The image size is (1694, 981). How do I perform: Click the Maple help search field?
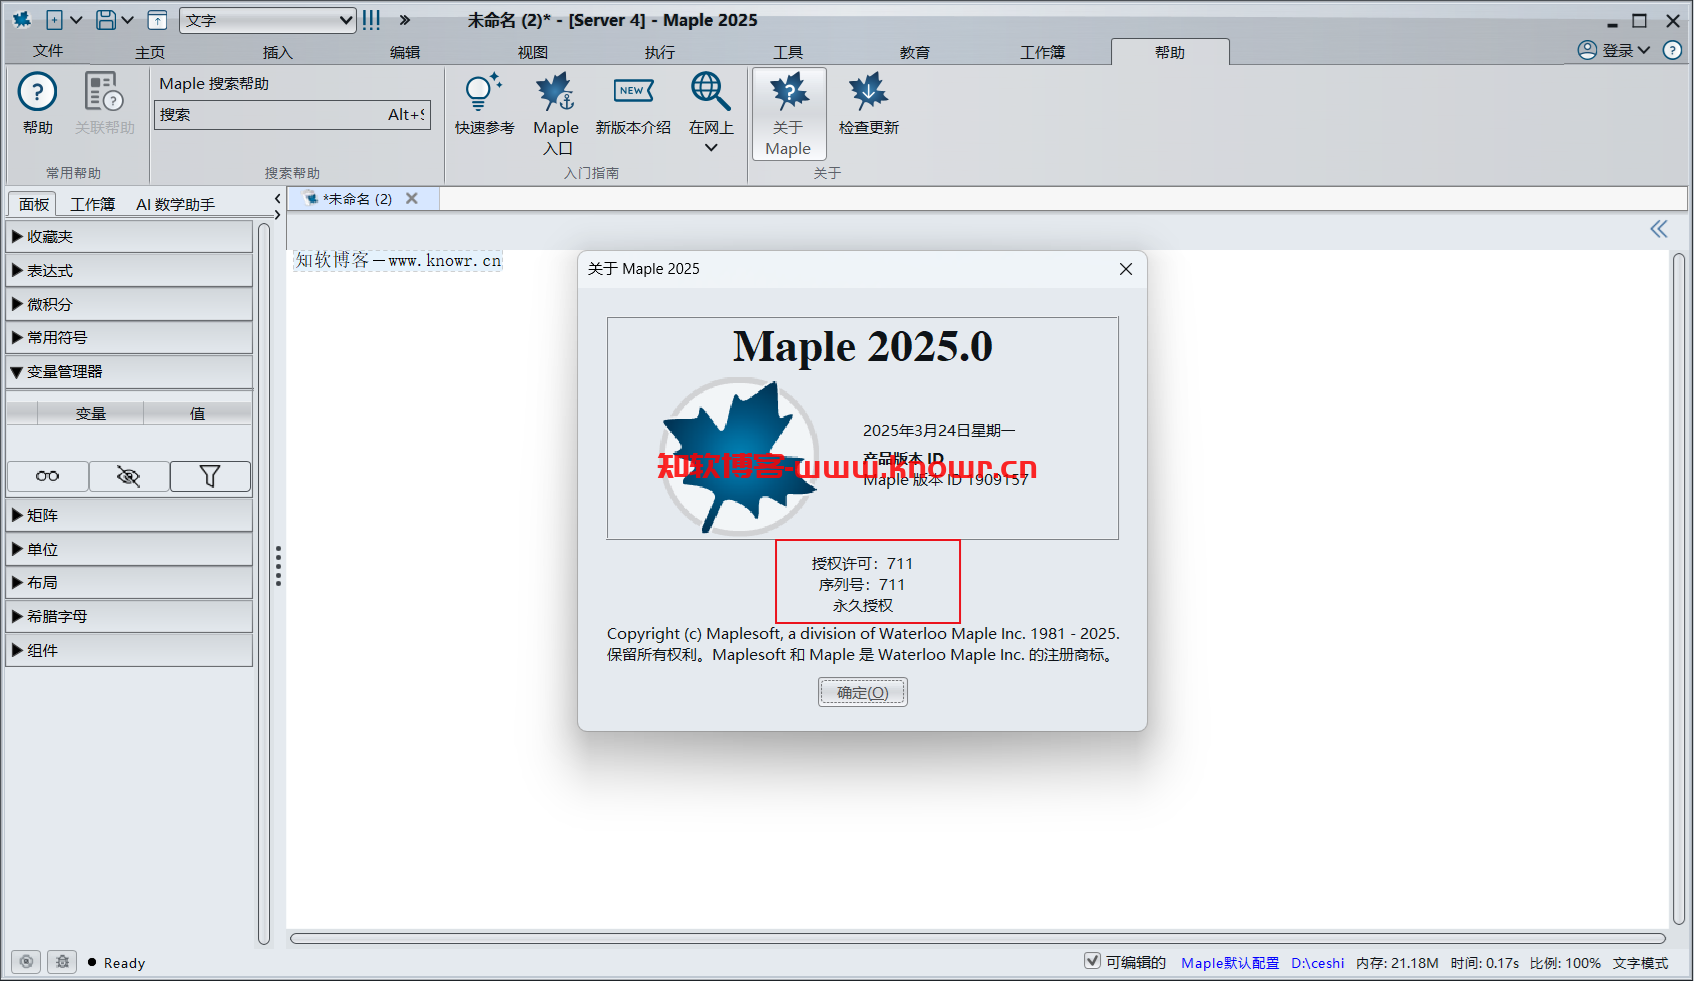click(x=292, y=115)
